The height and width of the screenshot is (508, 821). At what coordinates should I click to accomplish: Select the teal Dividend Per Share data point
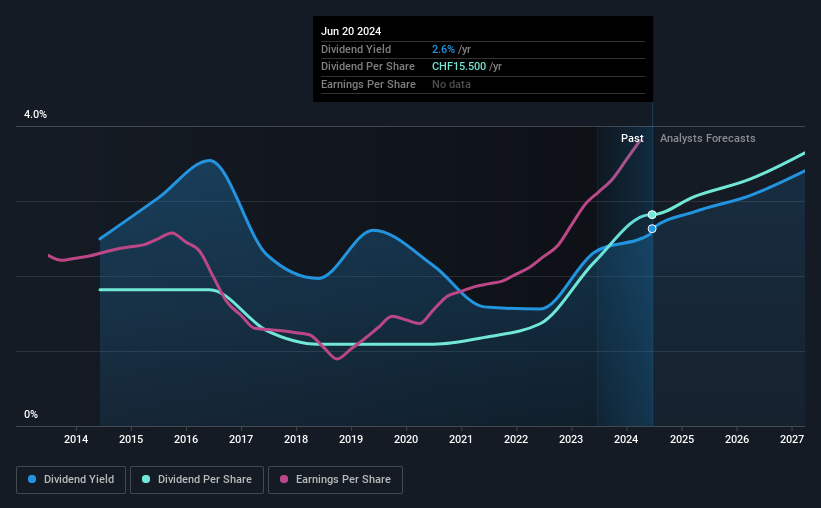652,215
